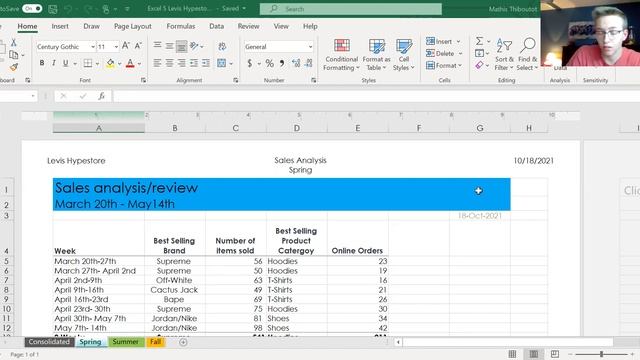This screenshot has width=640, height=360.
Task: Switch to the Summer sheet tab
Action: pyautogui.click(x=125, y=342)
